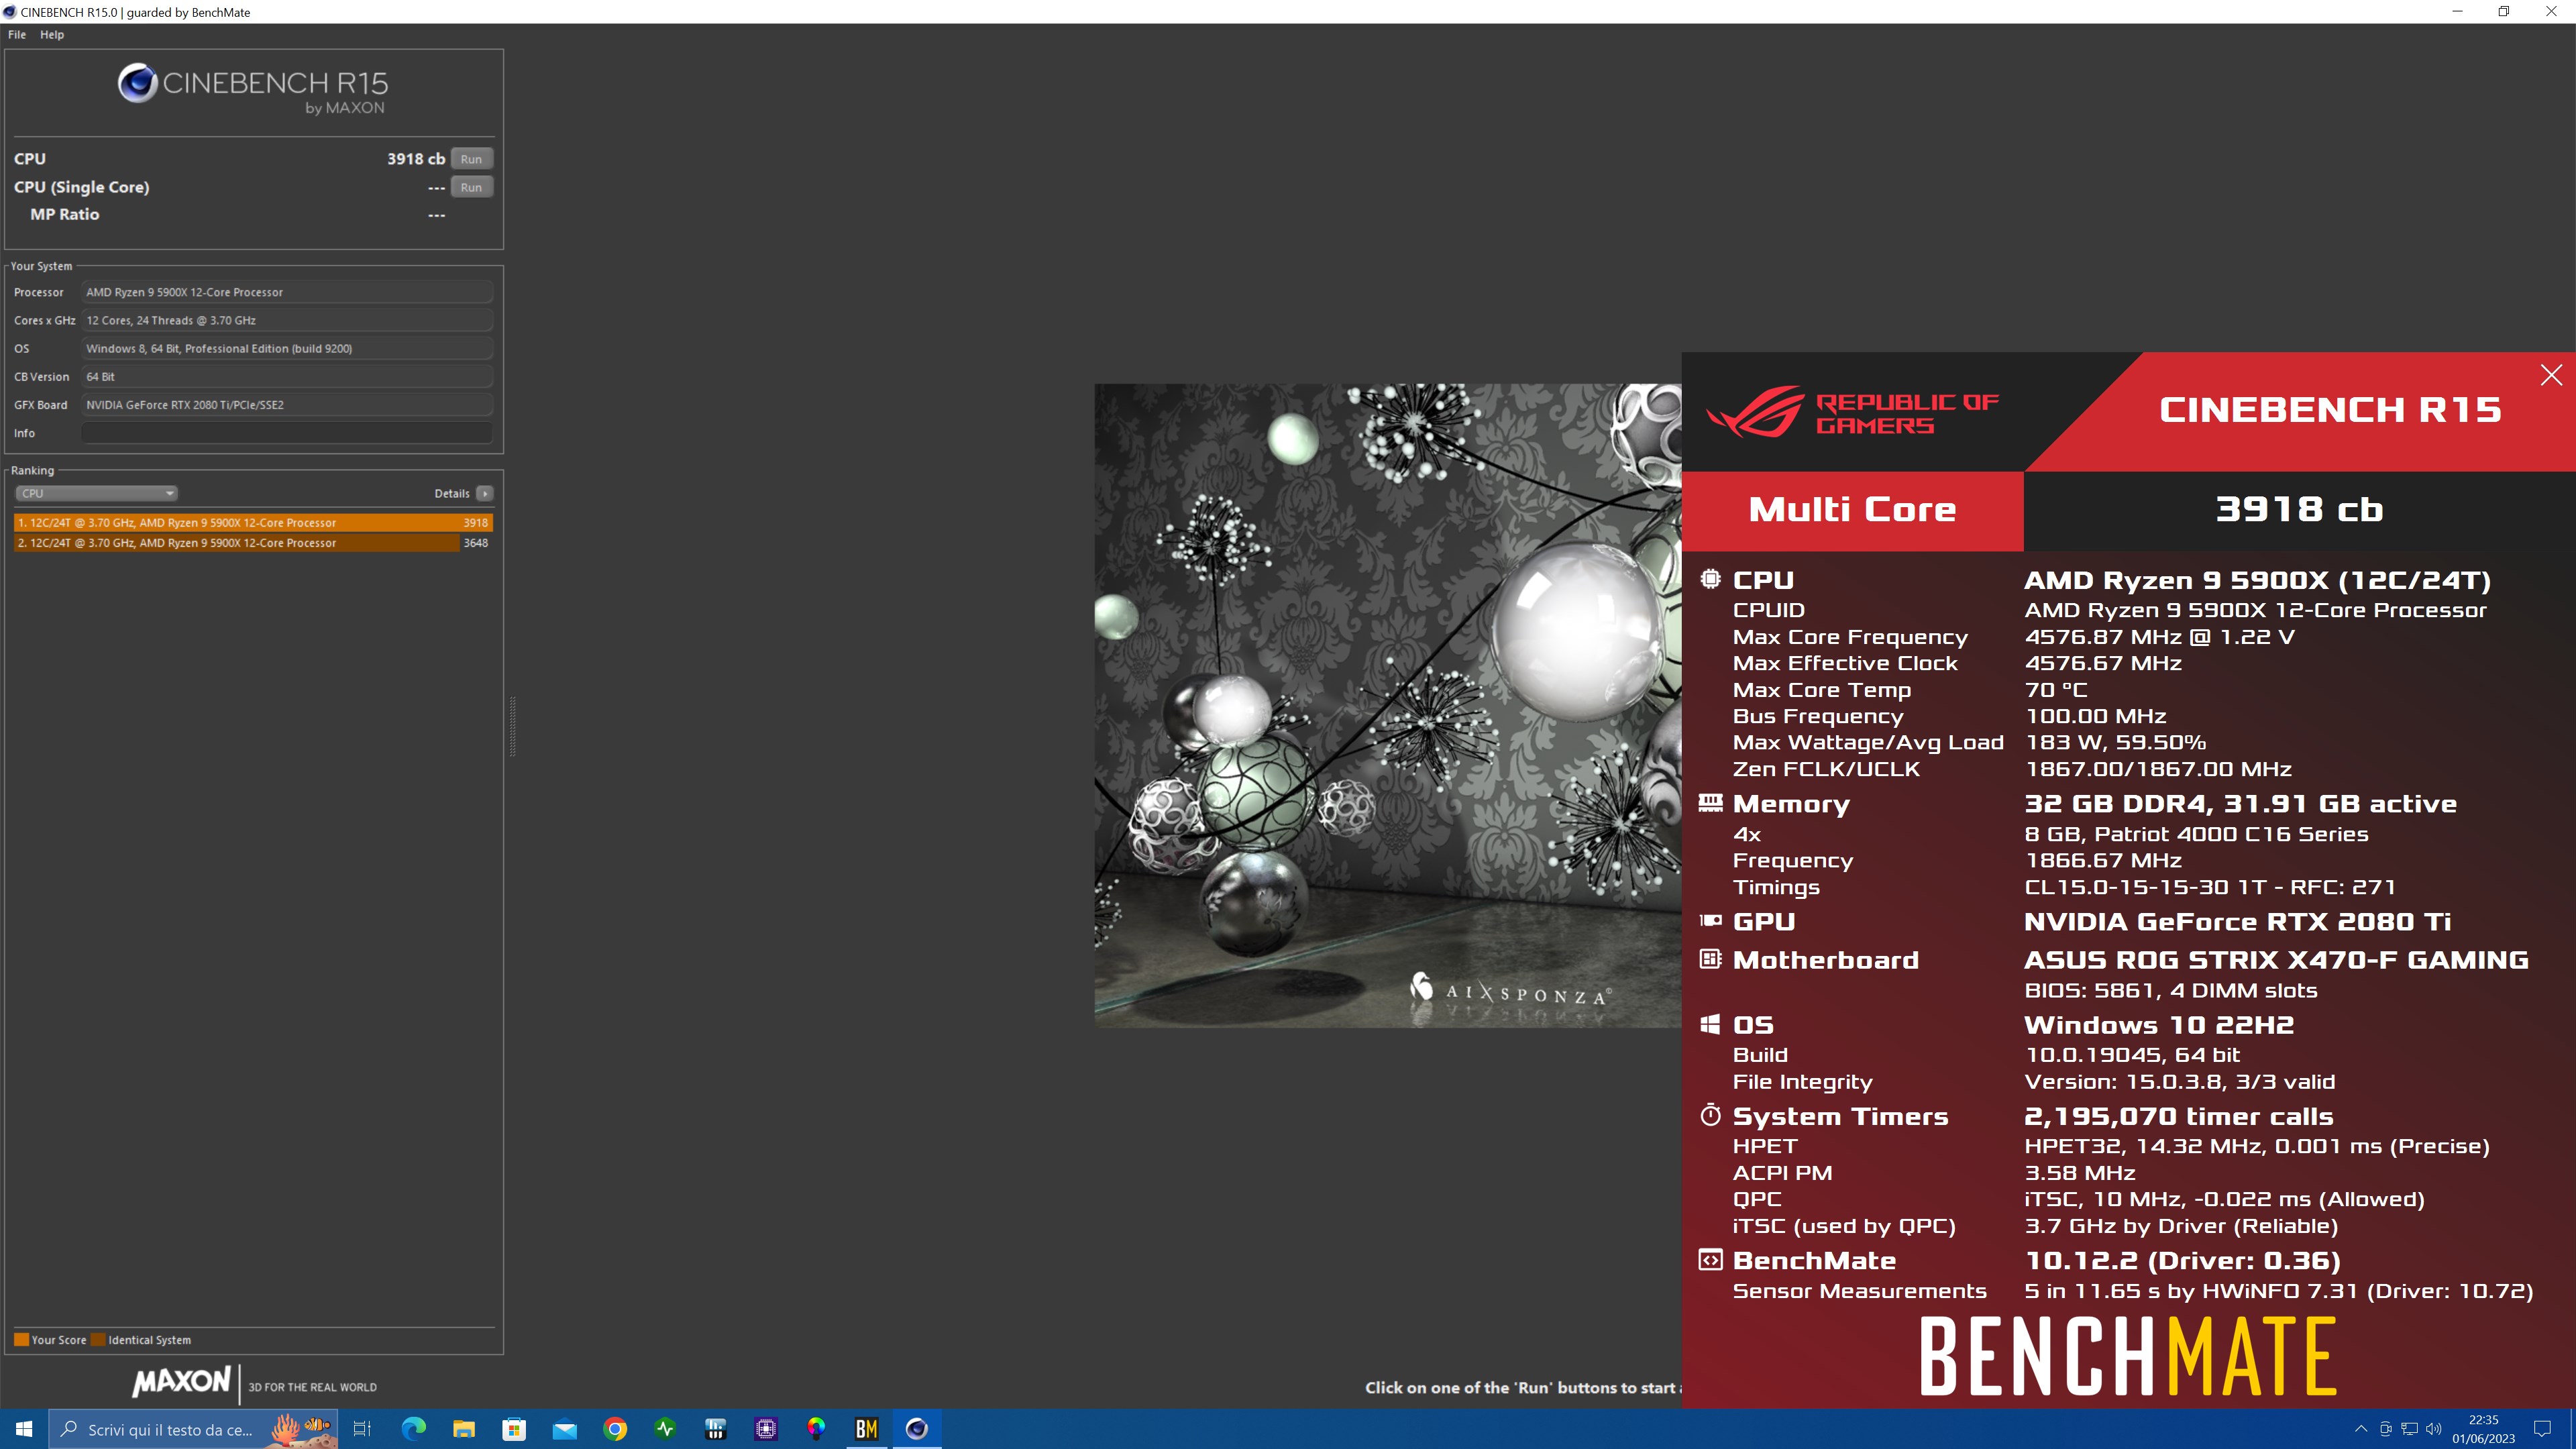
Task: Open the purple CPU chip app in taskbar
Action: 766,1429
